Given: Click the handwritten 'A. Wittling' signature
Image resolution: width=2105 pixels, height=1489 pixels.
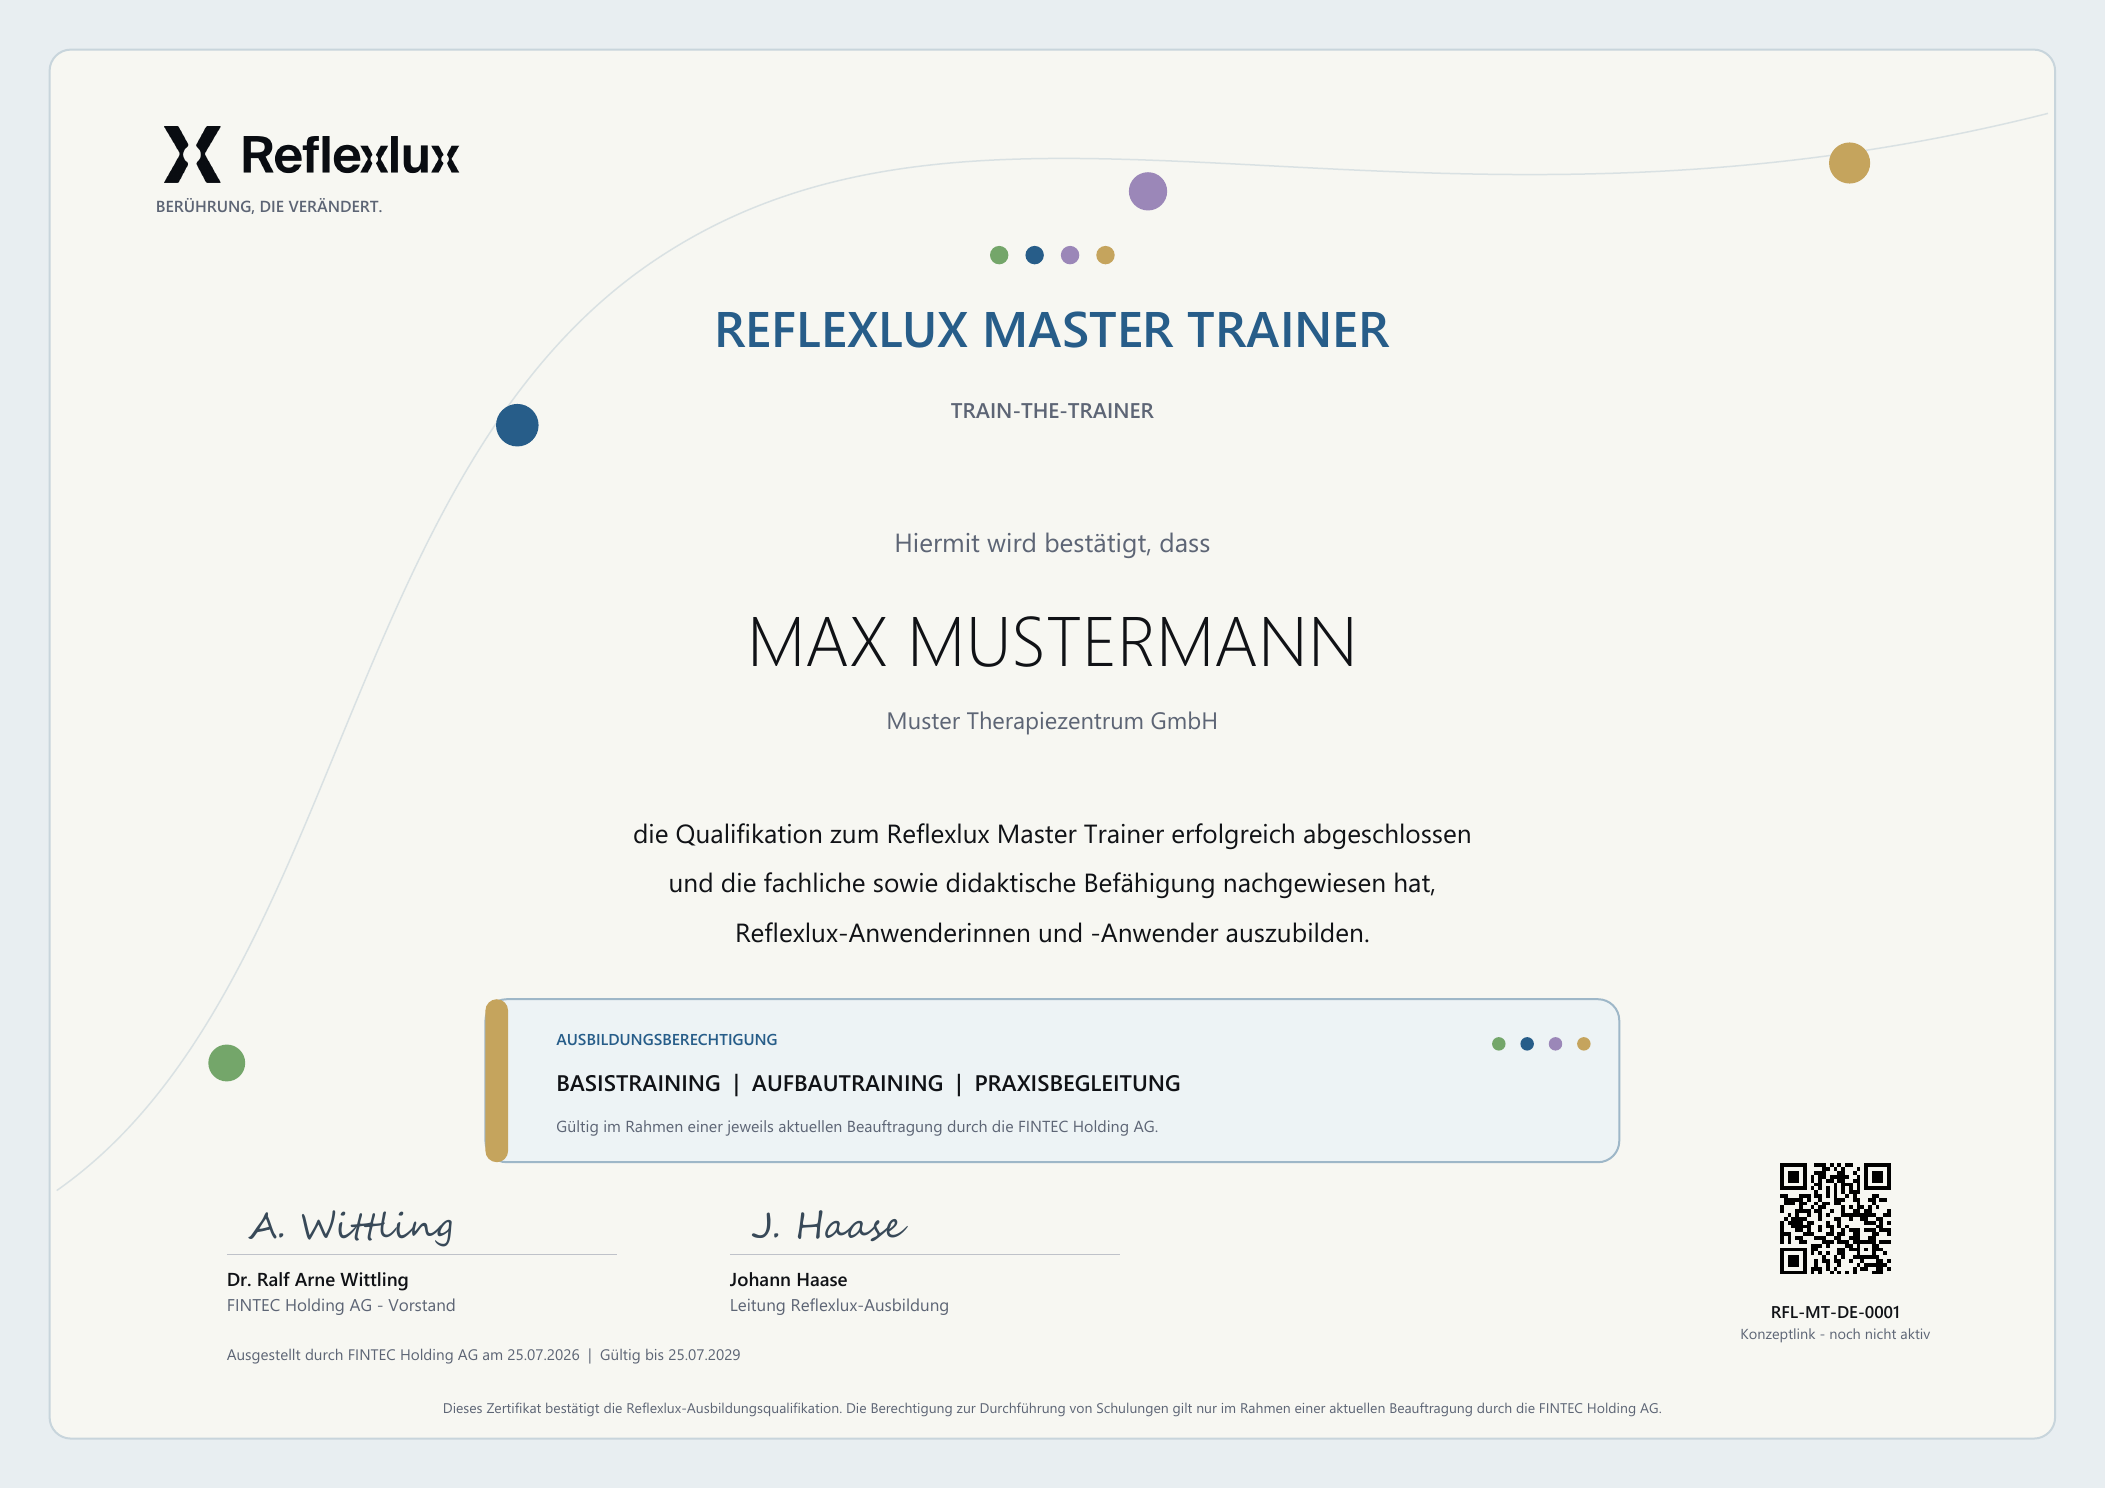Looking at the screenshot, I should (x=351, y=1226).
